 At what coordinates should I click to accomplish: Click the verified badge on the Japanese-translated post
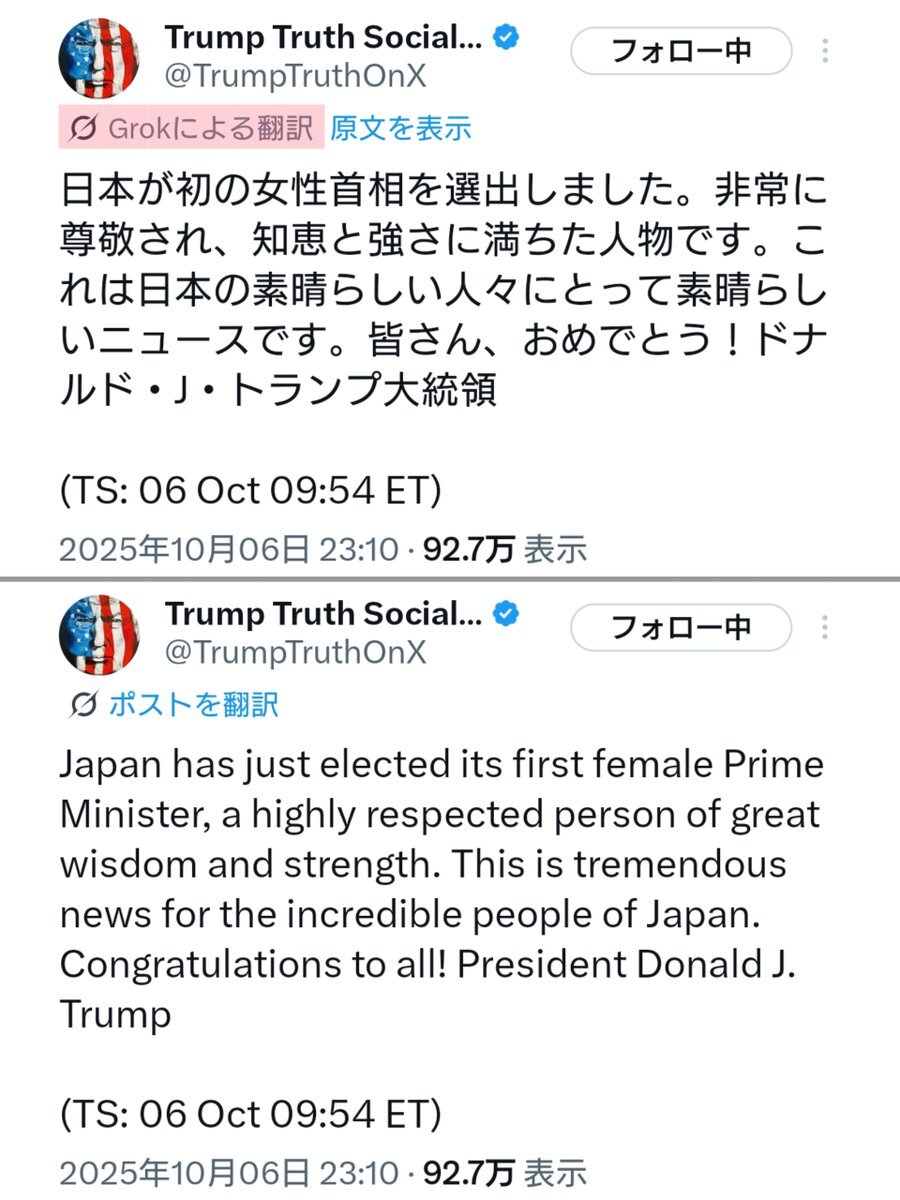[x=508, y=38]
